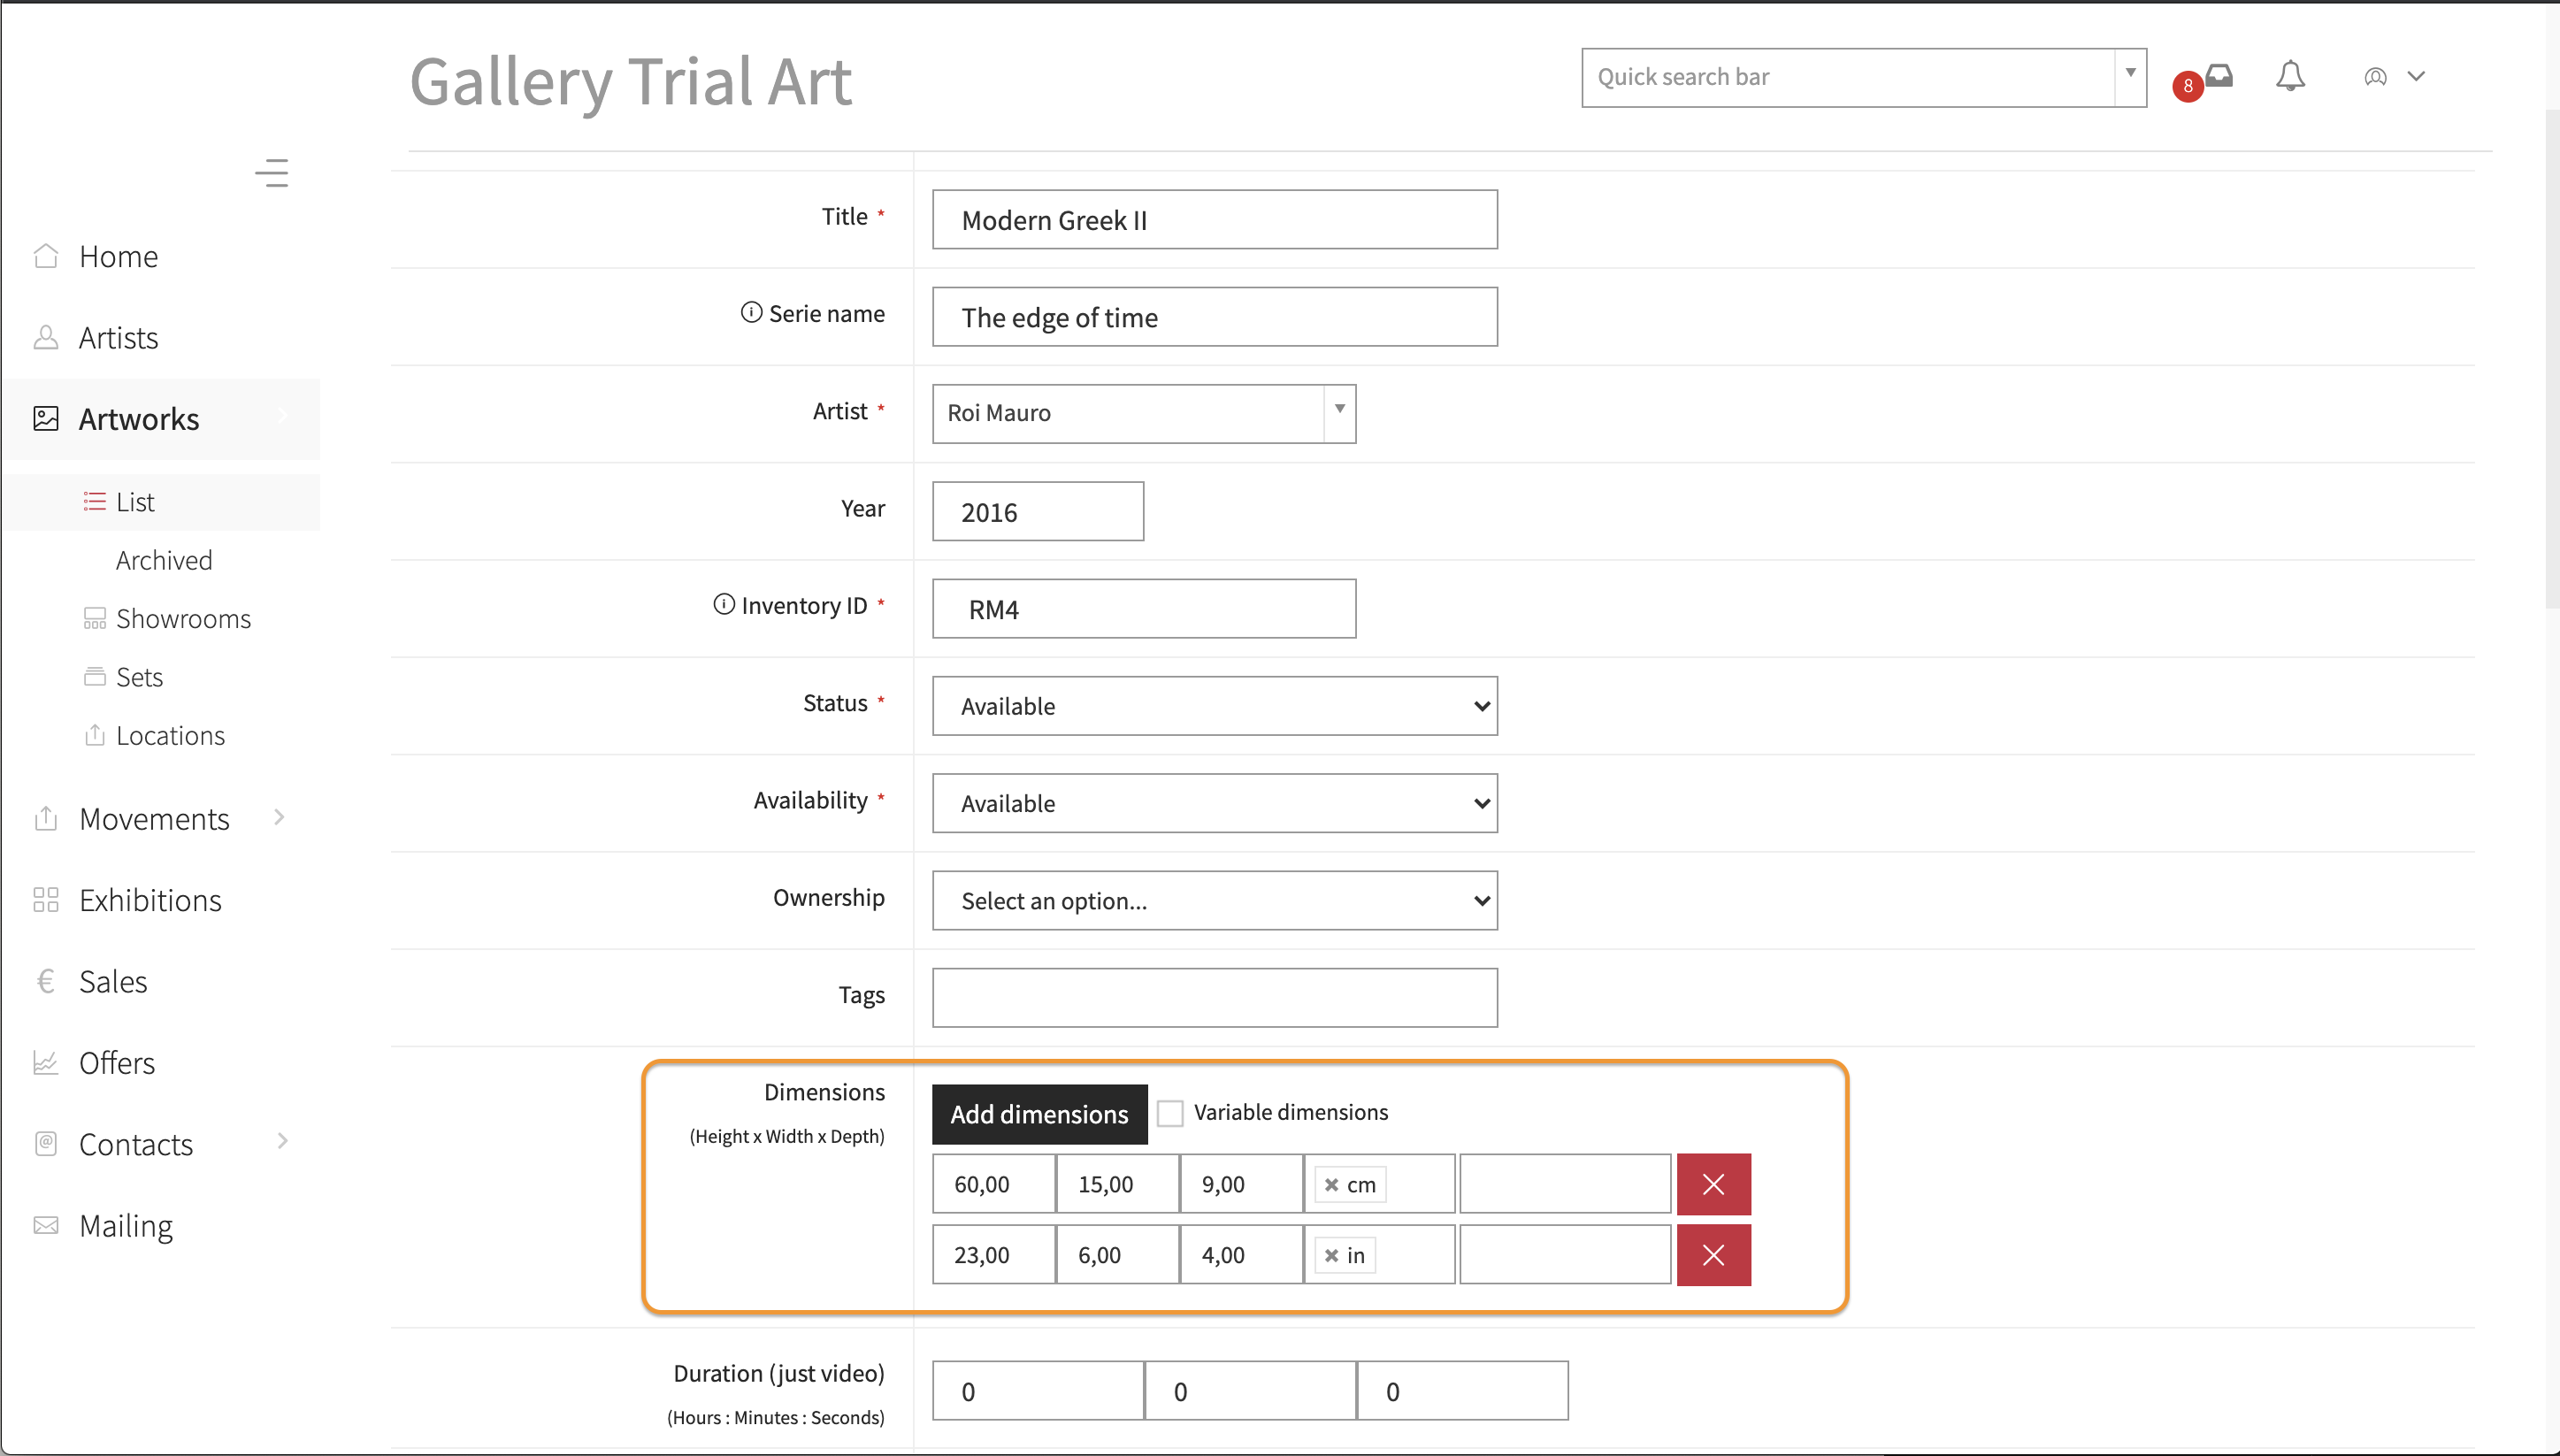Open notifications bell icon
This screenshot has height=1456, width=2560.
point(2290,76)
